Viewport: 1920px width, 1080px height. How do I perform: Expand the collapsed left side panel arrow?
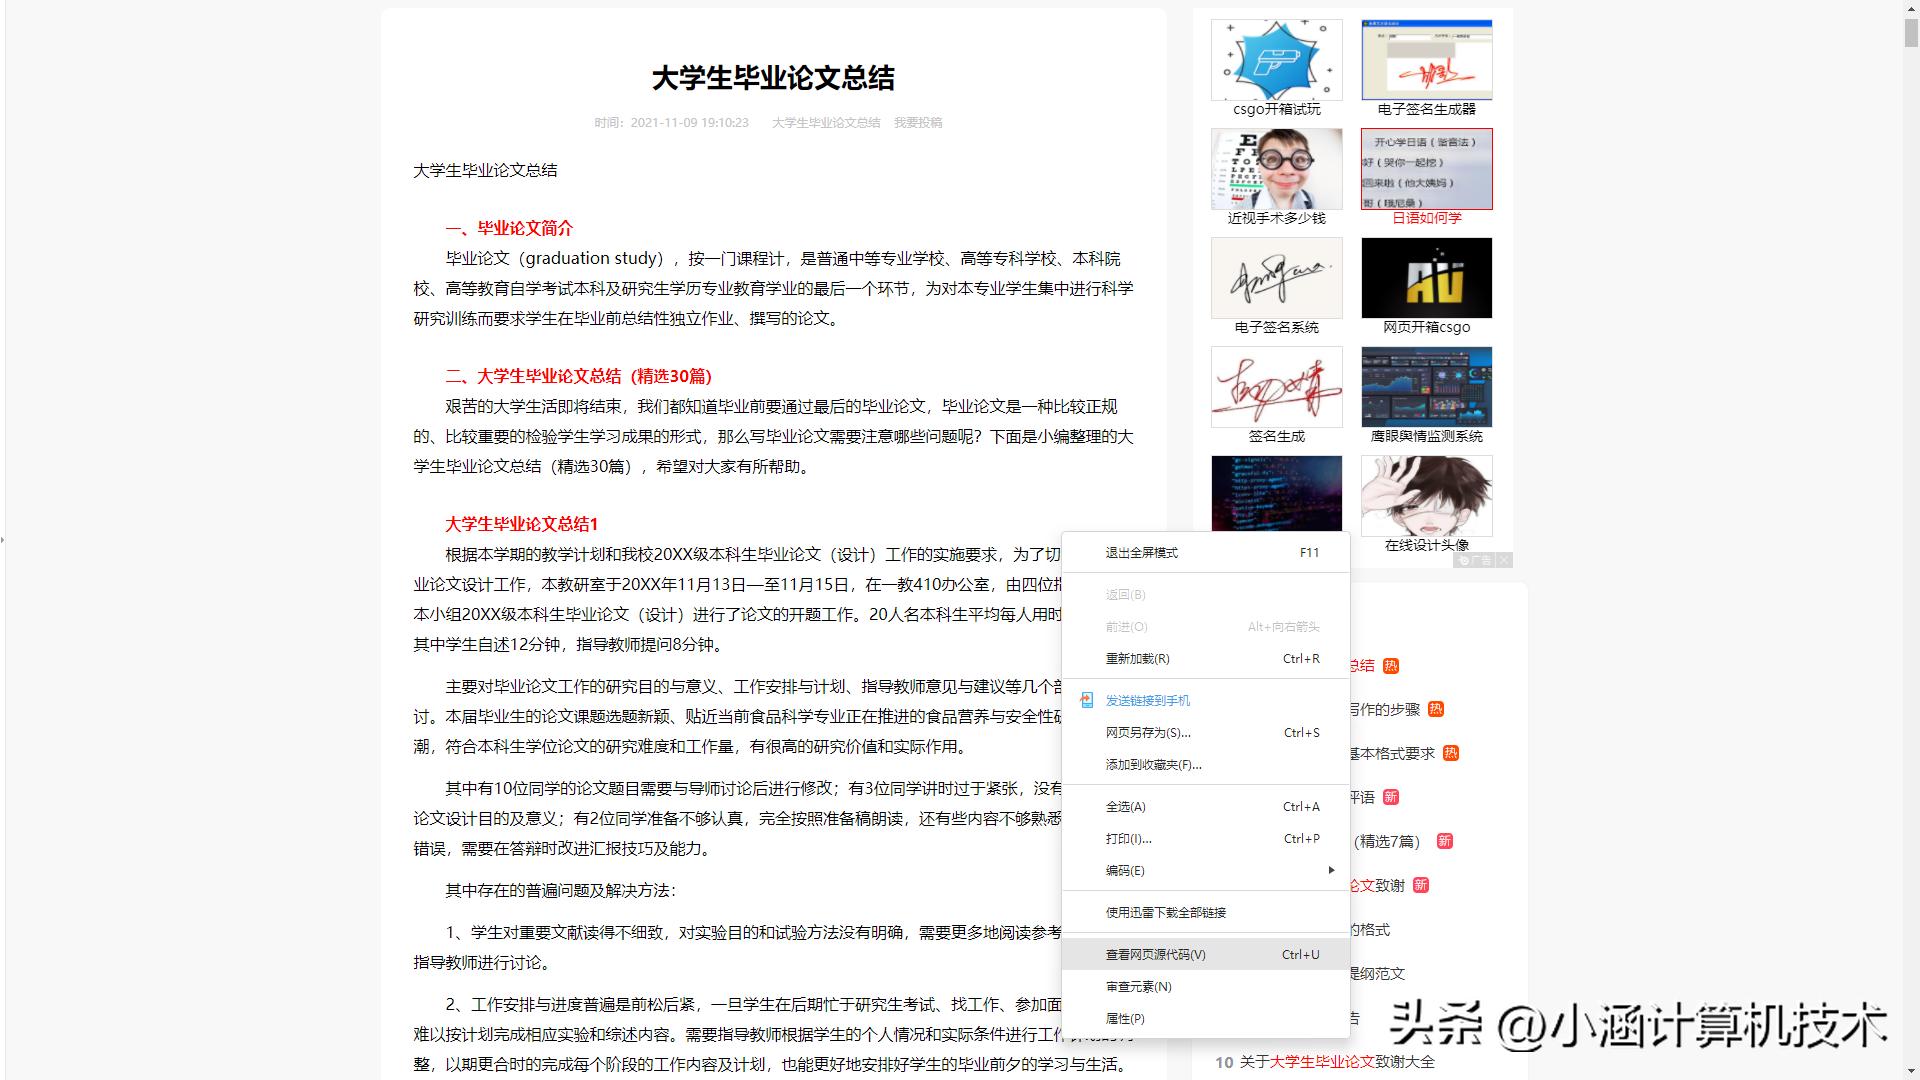pyautogui.click(x=4, y=540)
